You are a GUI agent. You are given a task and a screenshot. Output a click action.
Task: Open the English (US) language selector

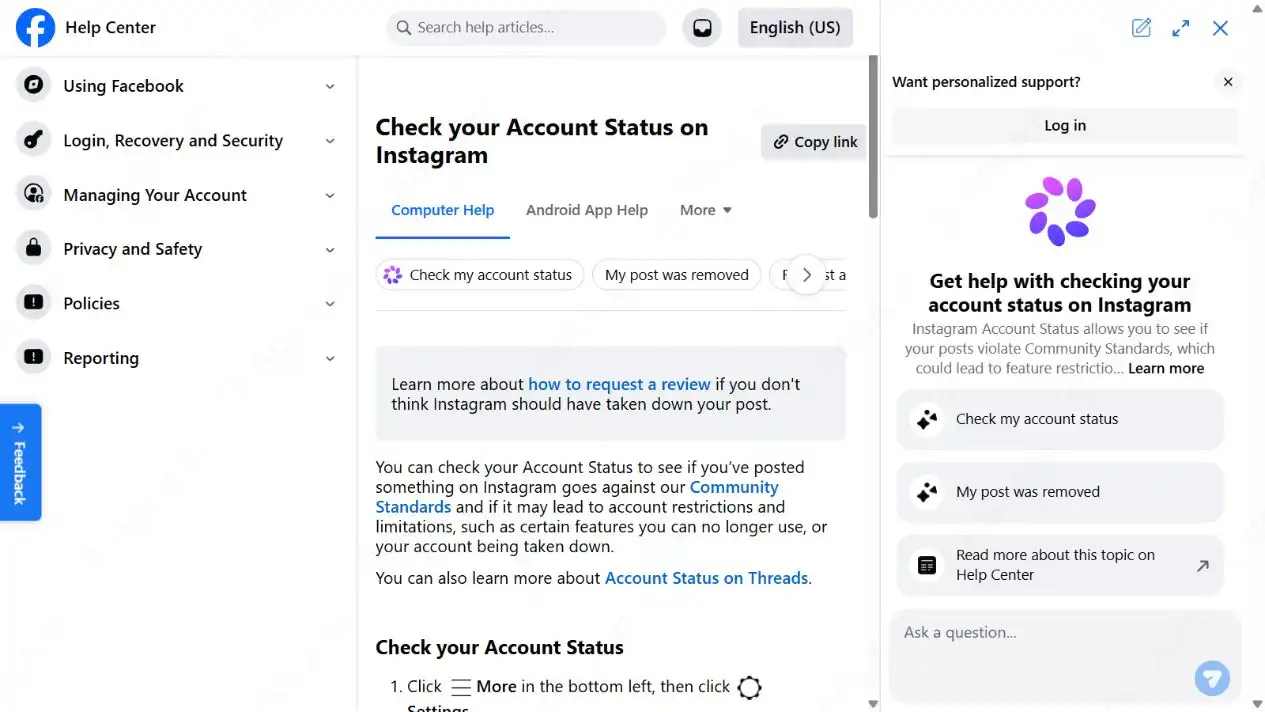click(795, 28)
